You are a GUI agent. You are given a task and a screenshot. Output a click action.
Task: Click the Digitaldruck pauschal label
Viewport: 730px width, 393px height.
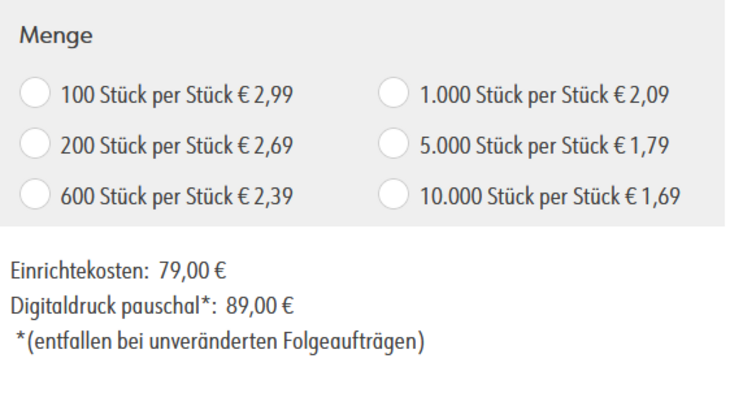[113, 306]
